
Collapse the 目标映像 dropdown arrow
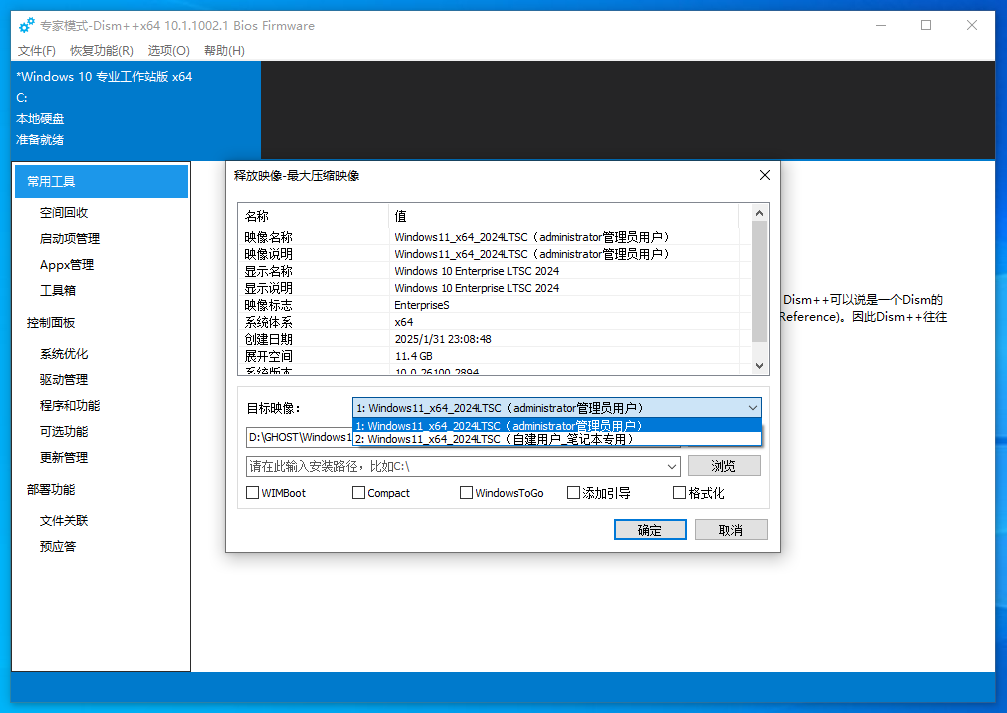752,408
